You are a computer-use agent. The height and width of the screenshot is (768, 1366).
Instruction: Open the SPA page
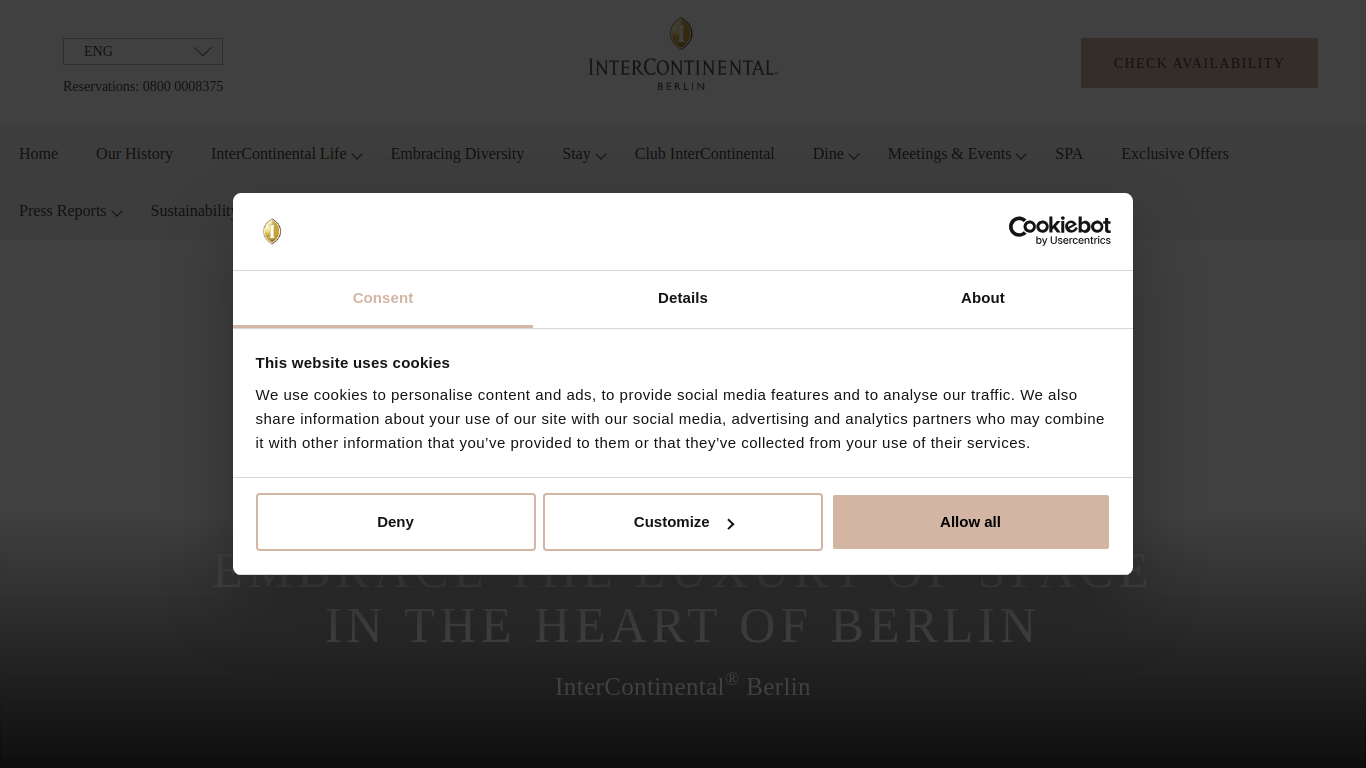tap(1069, 154)
